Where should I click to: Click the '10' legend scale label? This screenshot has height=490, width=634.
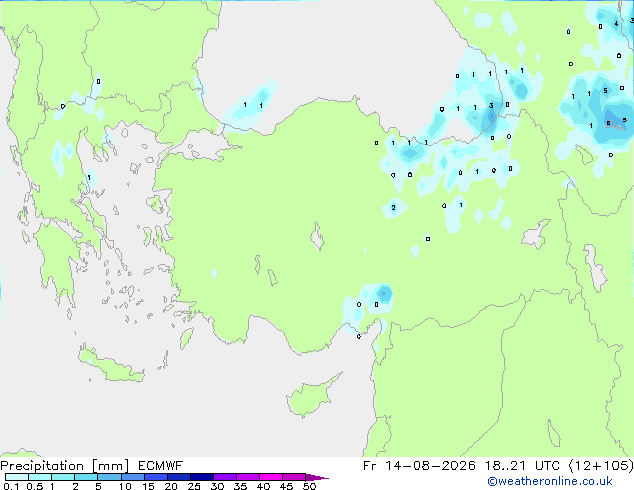pyautogui.click(x=125, y=486)
